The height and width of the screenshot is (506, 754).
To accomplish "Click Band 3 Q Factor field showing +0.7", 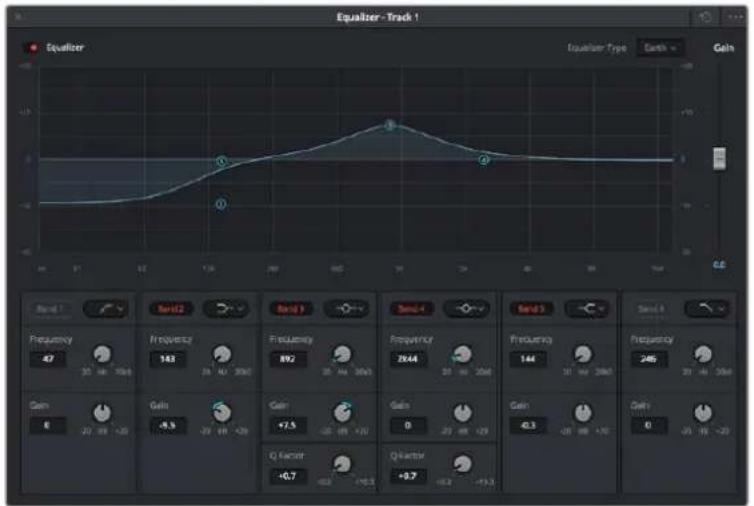I will click(288, 476).
